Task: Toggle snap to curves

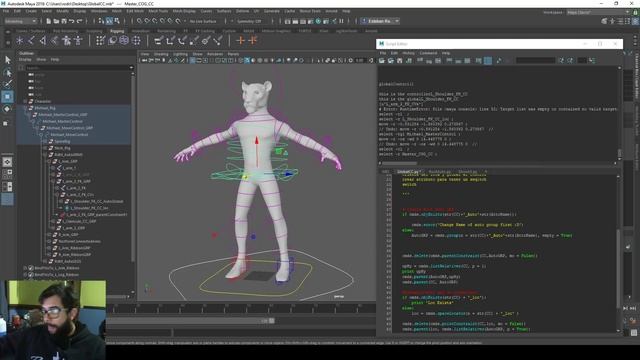Action: coord(147,21)
